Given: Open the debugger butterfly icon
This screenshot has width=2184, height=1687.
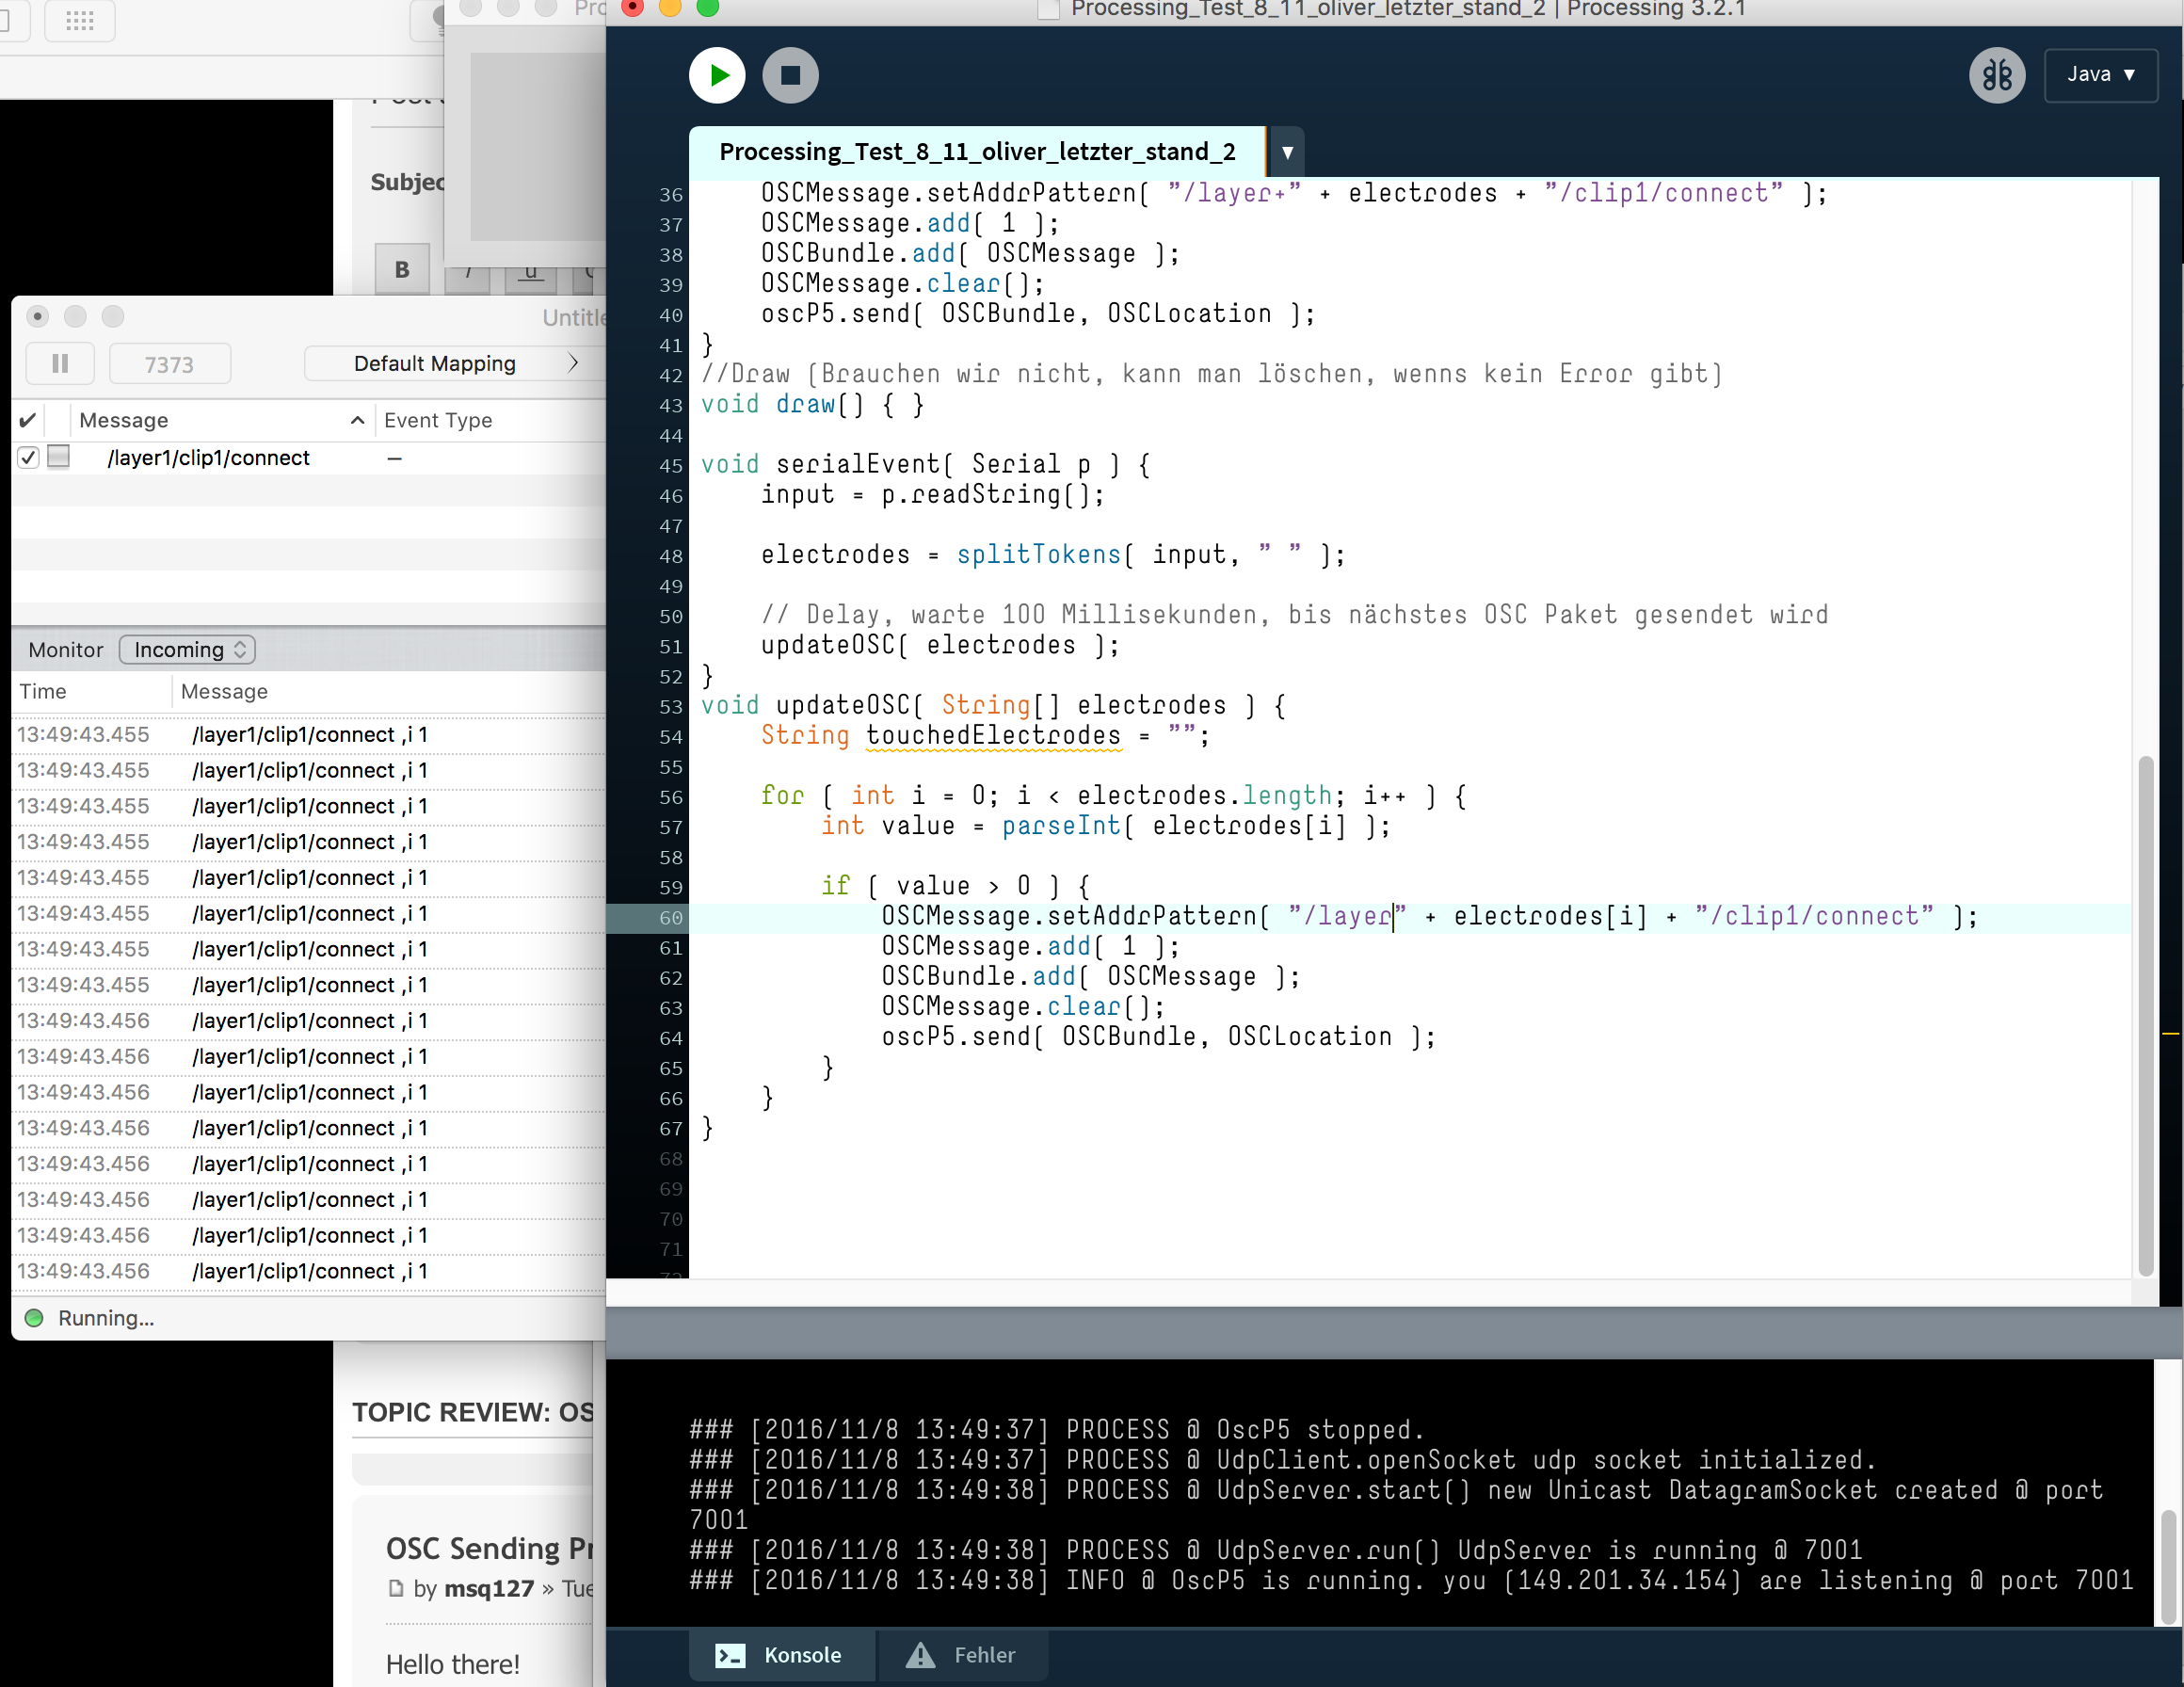Looking at the screenshot, I should [1996, 75].
